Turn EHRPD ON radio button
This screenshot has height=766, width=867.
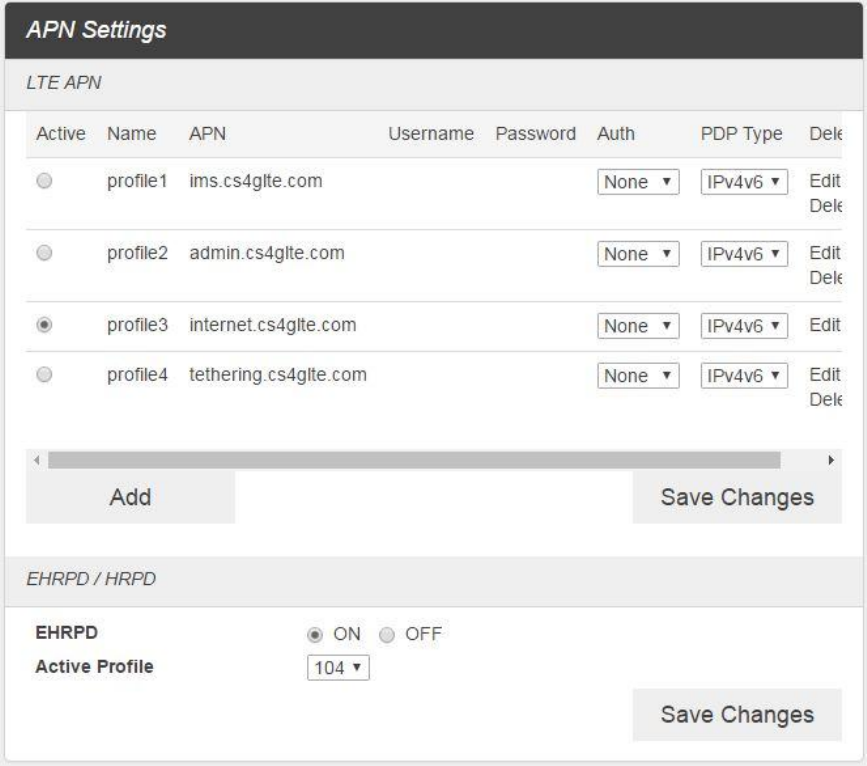point(315,633)
